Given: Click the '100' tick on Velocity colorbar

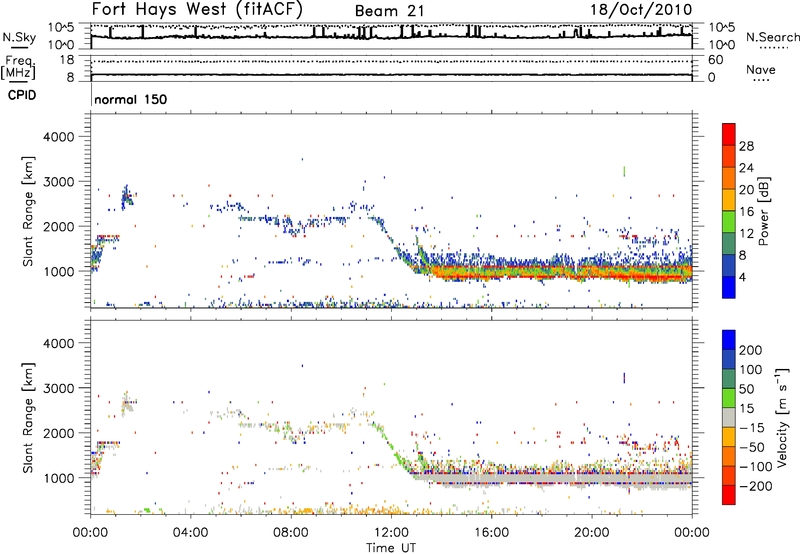Looking at the screenshot, I should pyautogui.click(x=751, y=370).
